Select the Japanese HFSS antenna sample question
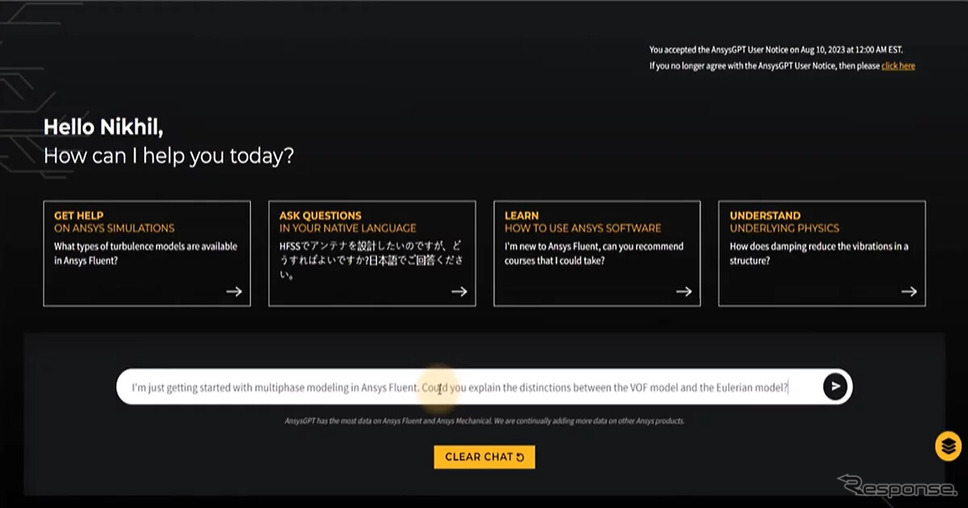This screenshot has width=968, height=508. click(370, 260)
